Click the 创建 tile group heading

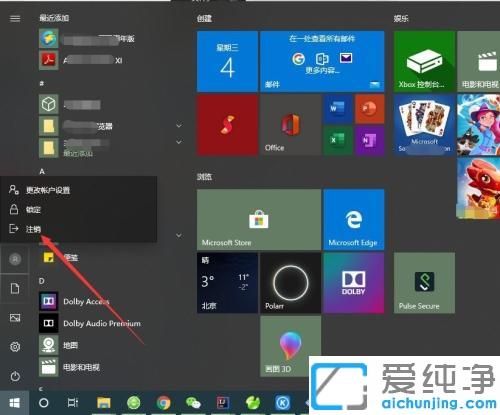(204, 19)
